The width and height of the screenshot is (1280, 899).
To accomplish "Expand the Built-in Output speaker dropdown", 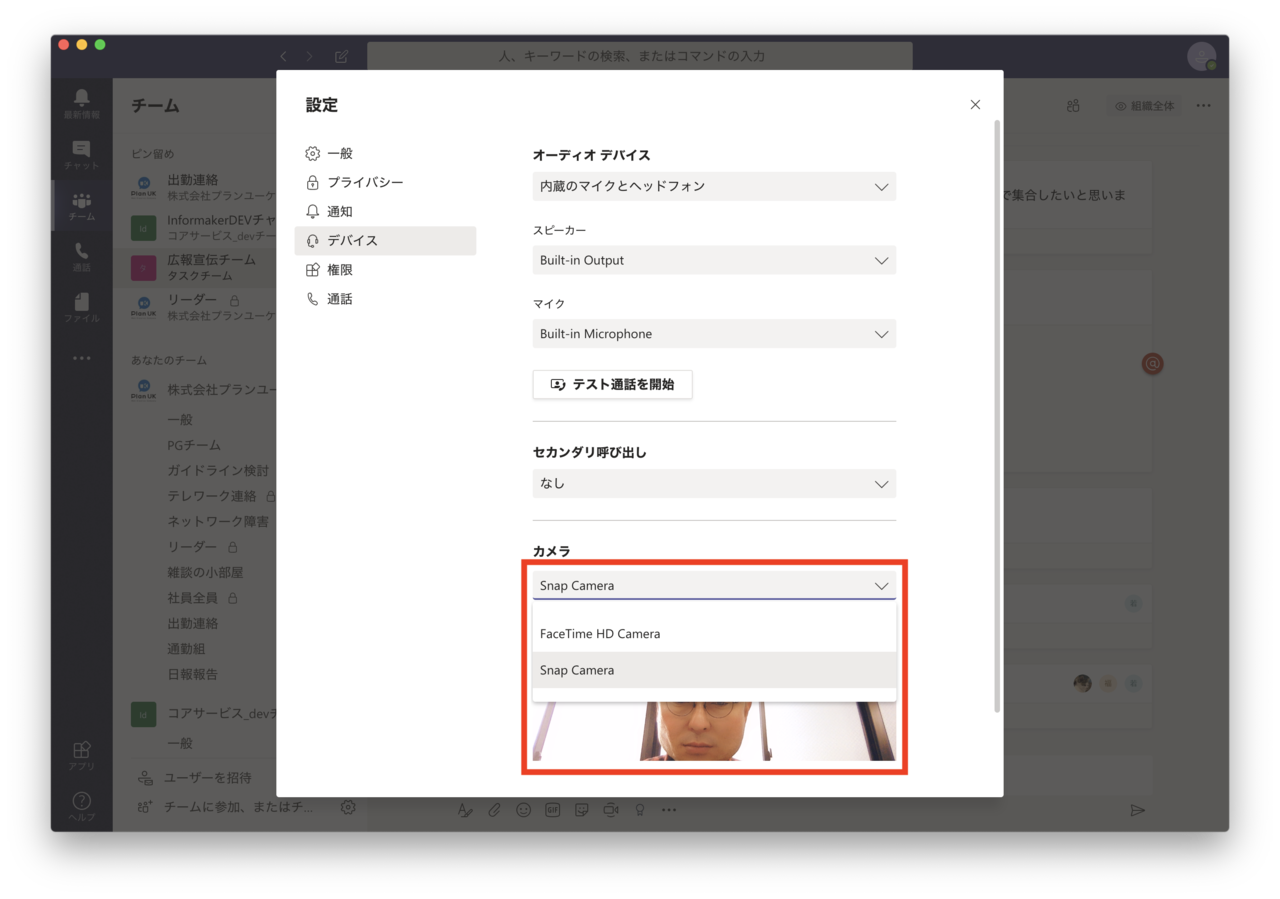I will [x=714, y=261].
